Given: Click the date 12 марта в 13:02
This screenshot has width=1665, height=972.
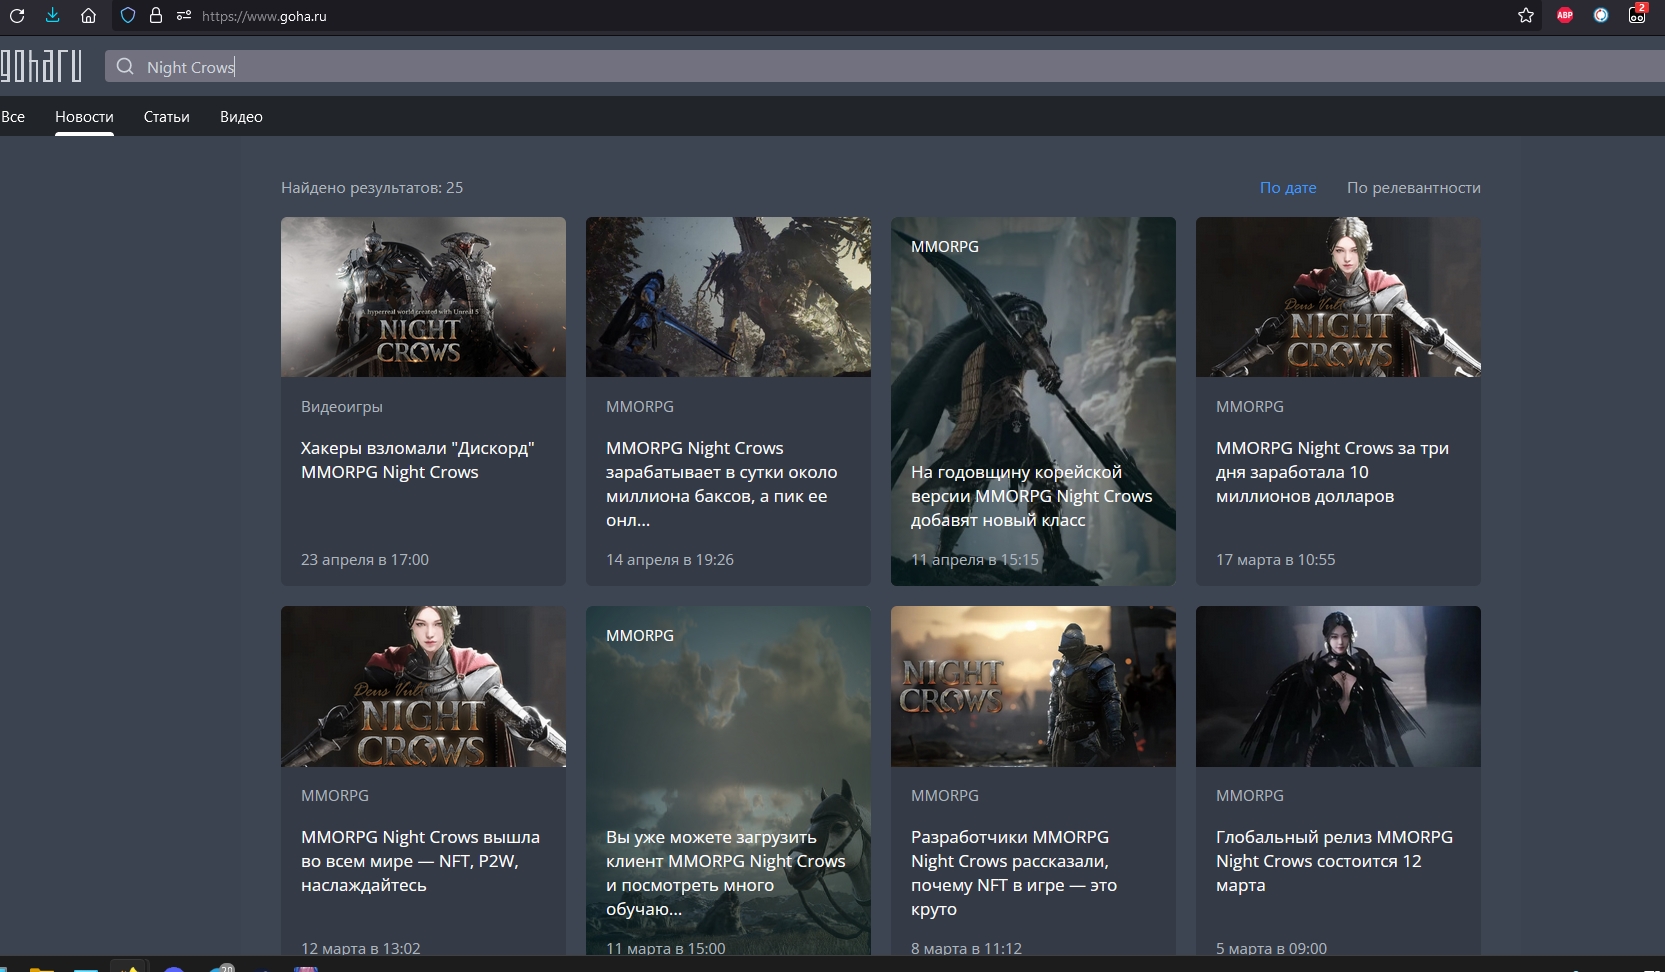Looking at the screenshot, I should point(361,948).
